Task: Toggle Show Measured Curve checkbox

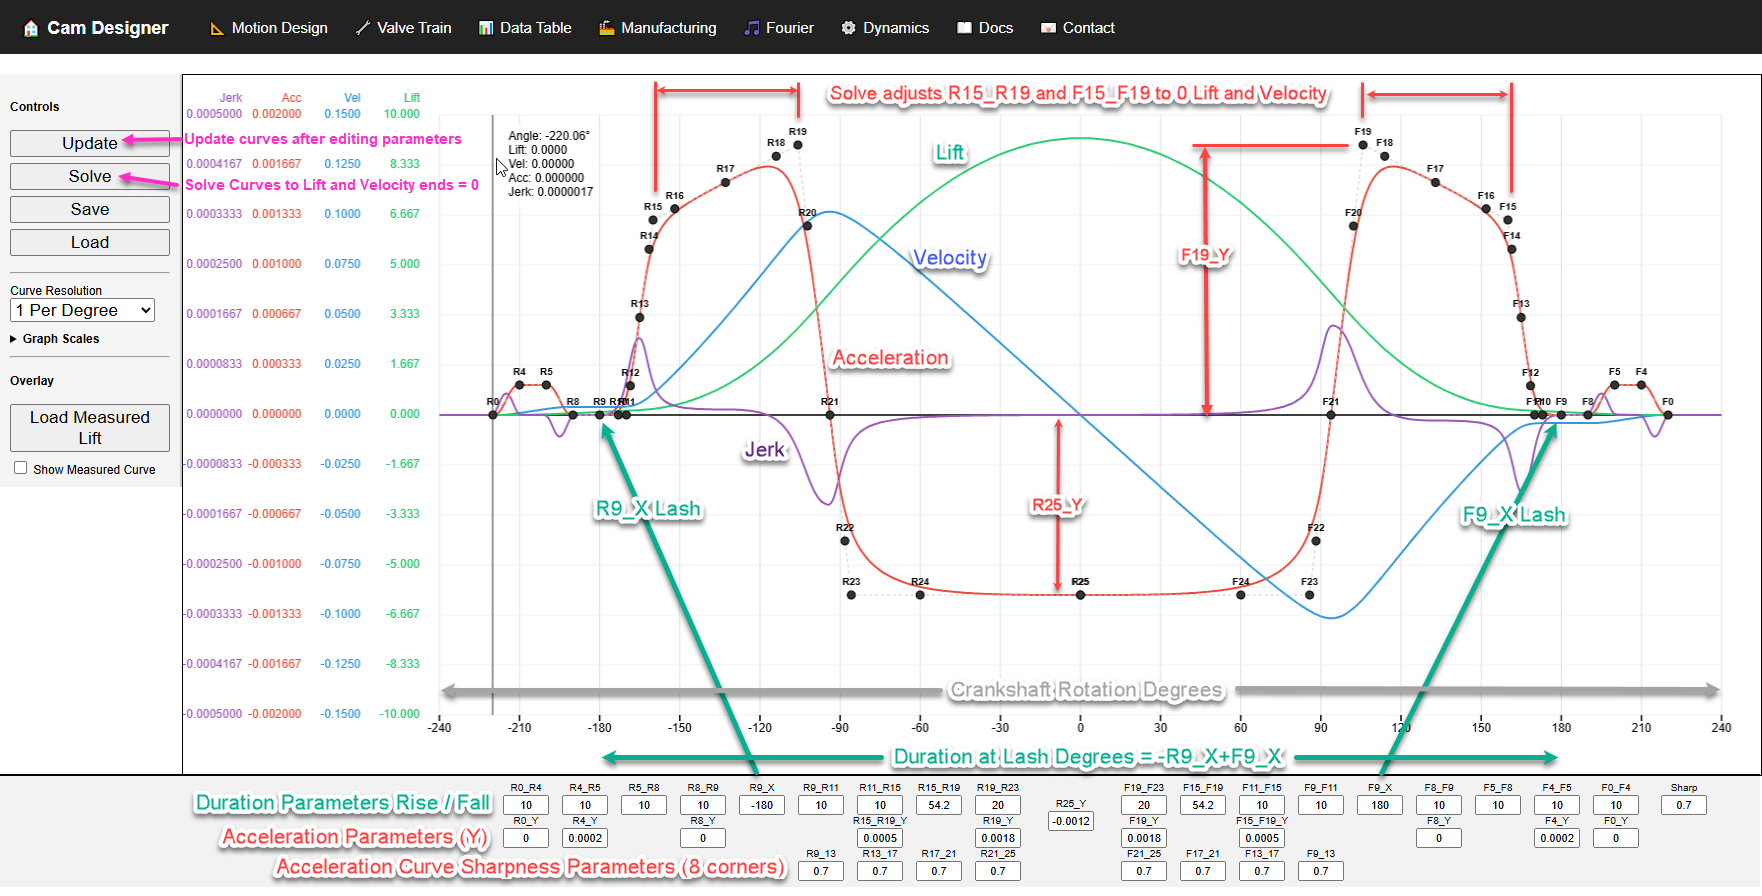Action: [20, 468]
